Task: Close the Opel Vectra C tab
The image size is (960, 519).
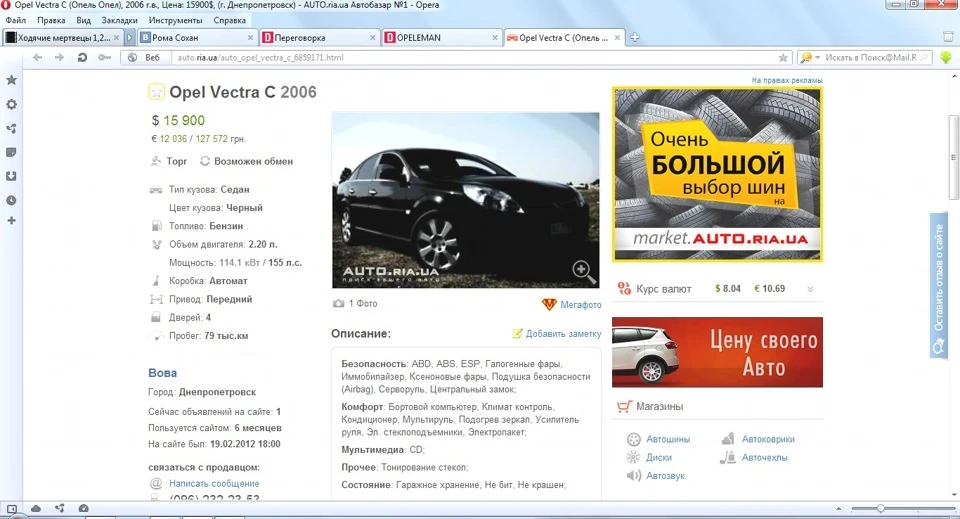Action: (617, 37)
